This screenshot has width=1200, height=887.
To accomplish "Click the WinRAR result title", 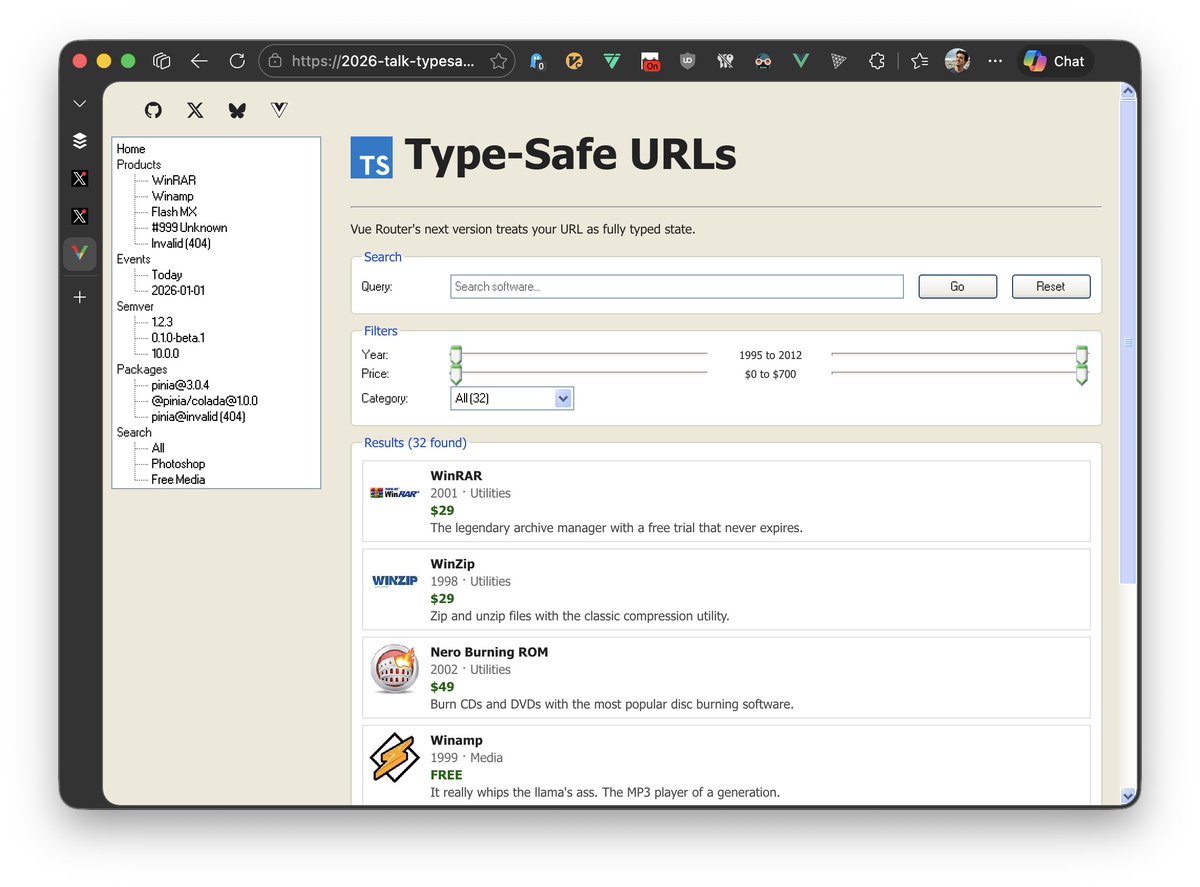I will coord(456,476).
